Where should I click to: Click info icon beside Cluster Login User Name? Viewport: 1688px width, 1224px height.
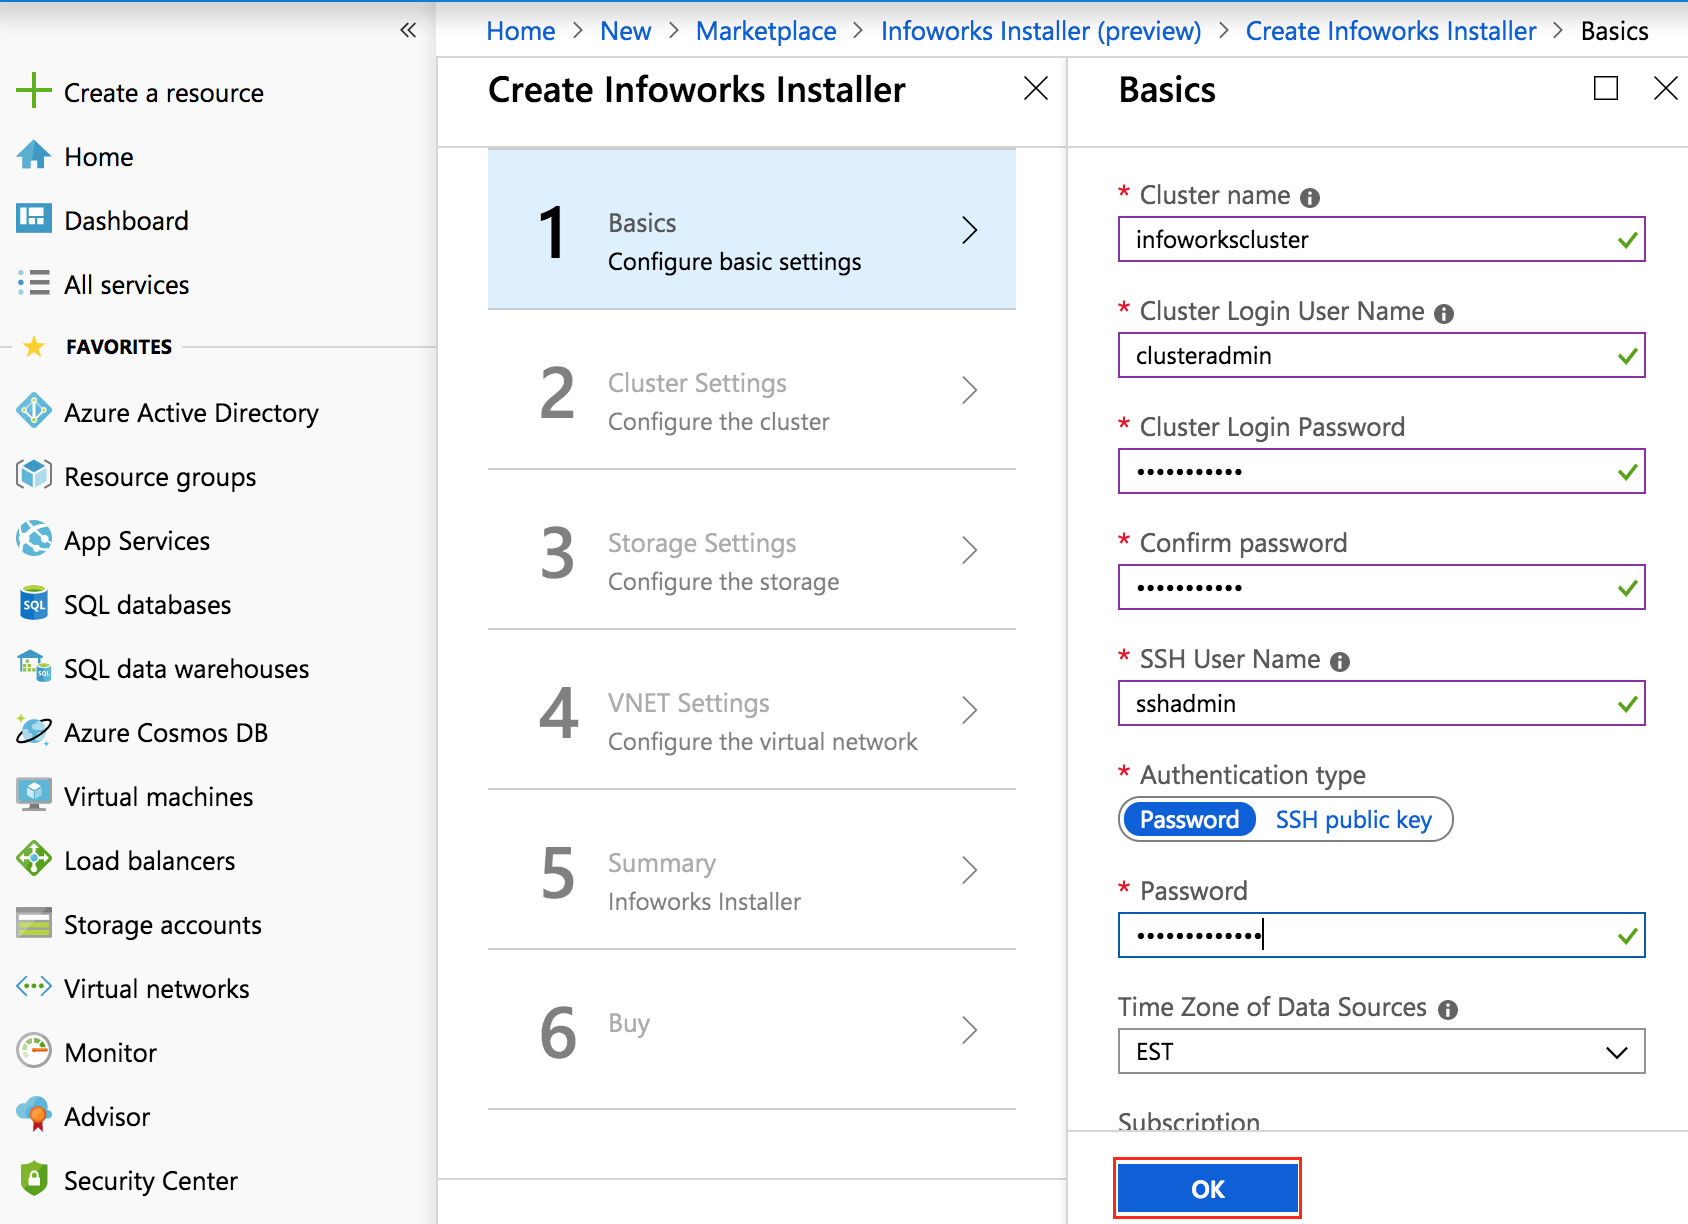click(1444, 314)
